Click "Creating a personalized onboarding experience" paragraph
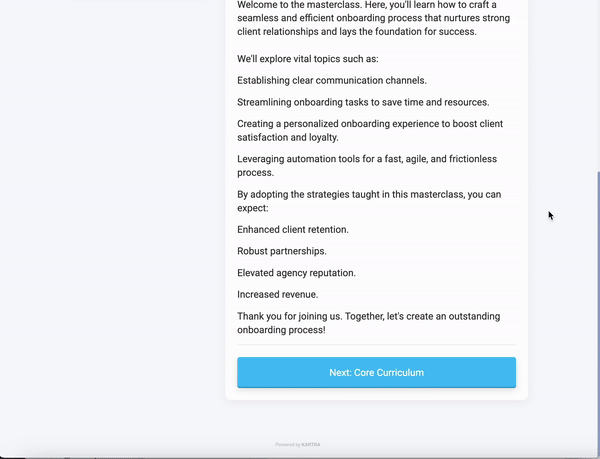 [x=370, y=131]
